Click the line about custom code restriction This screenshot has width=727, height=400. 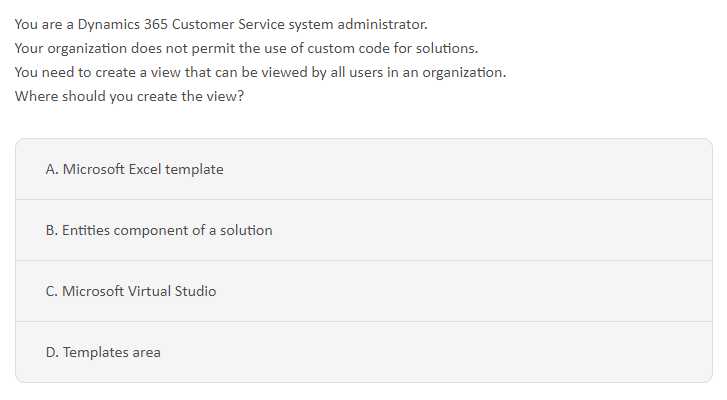(x=246, y=48)
